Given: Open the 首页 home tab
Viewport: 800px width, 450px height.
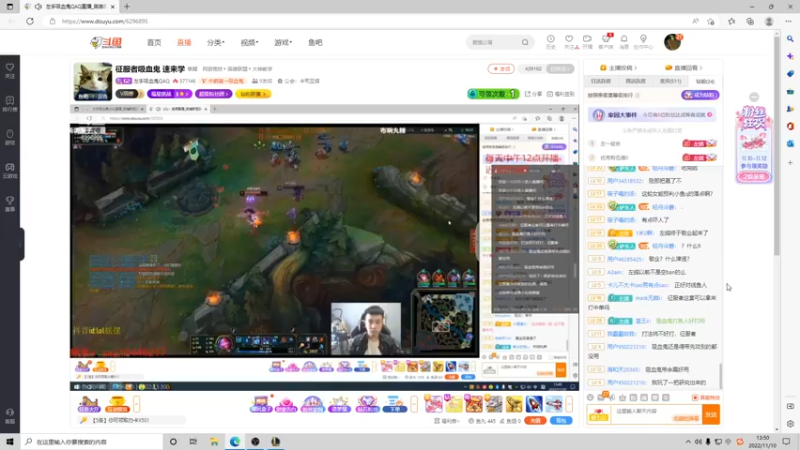Looking at the screenshot, I should pyautogui.click(x=154, y=42).
